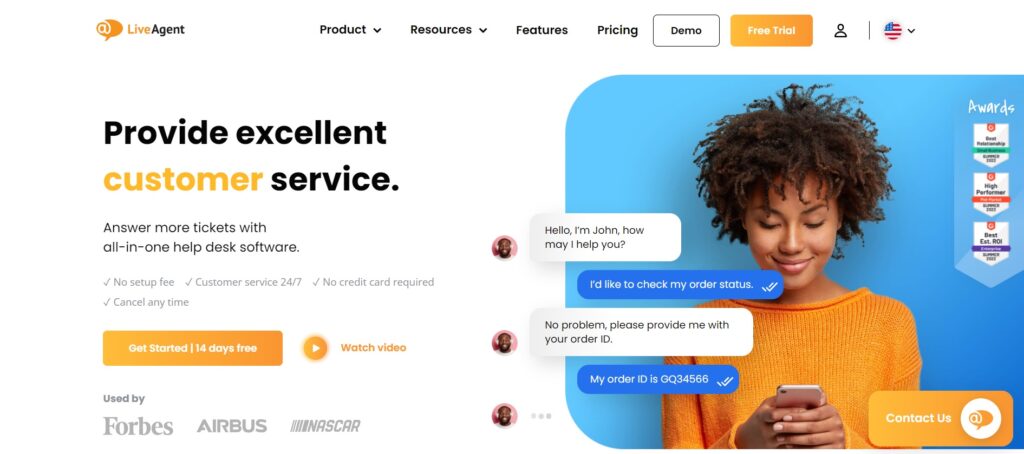Click the NASCAR logo
The image size is (1024, 454).
tap(325, 427)
